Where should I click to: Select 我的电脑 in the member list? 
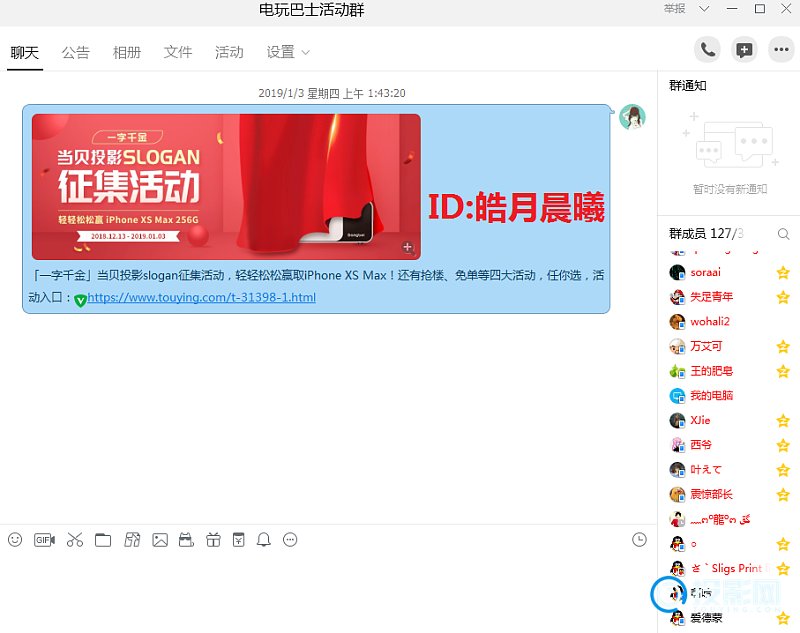pyautogui.click(x=729, y=395)
